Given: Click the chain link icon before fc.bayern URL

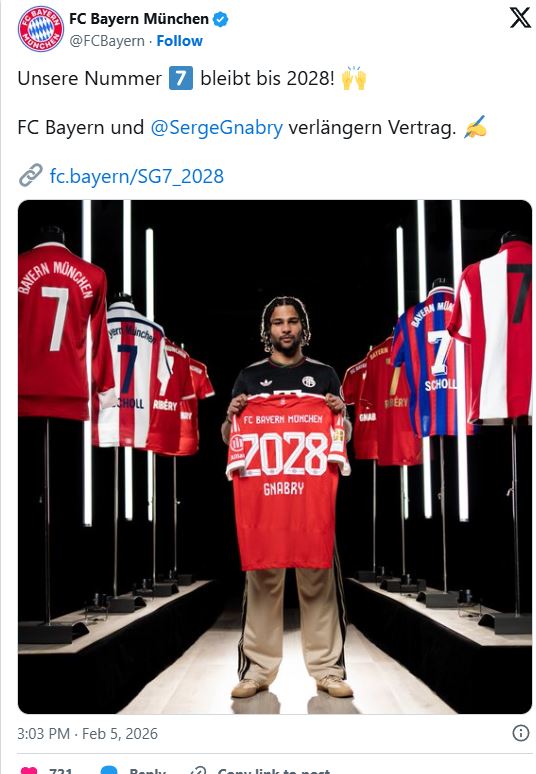Looking at the screenshot, I should (31, 176).
